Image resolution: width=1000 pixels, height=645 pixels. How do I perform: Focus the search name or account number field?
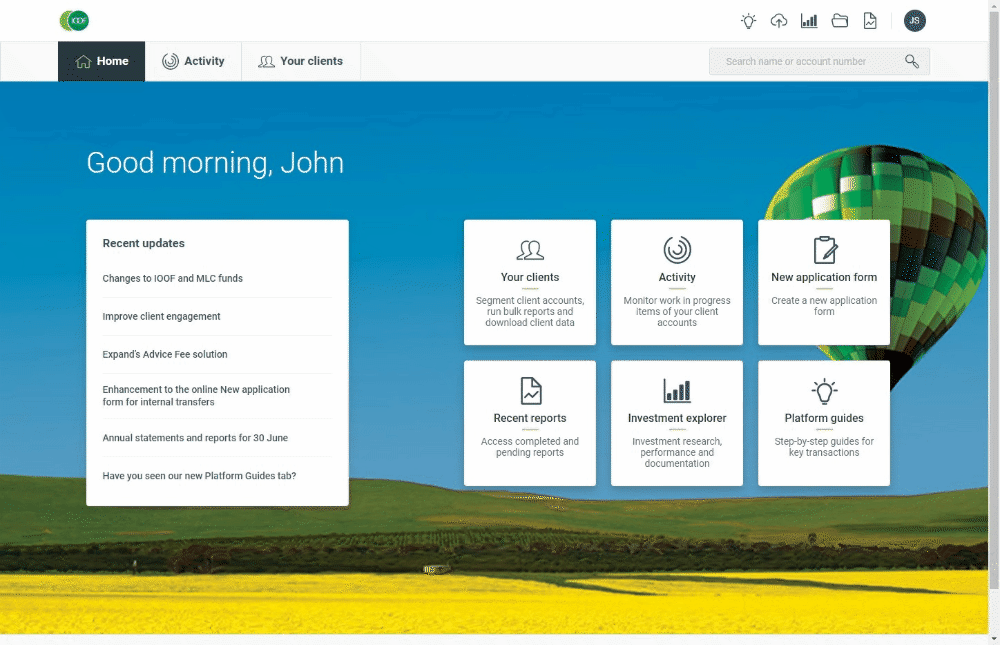819,61
